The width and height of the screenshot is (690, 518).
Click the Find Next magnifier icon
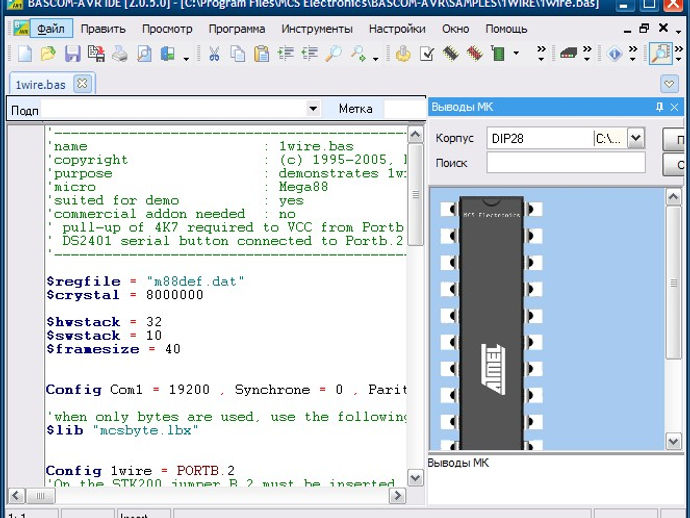(x=358, y=54)
